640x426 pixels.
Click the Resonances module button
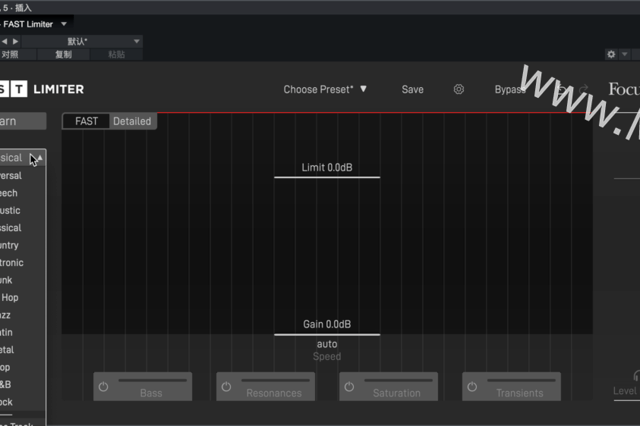click(x=266, y=386)
